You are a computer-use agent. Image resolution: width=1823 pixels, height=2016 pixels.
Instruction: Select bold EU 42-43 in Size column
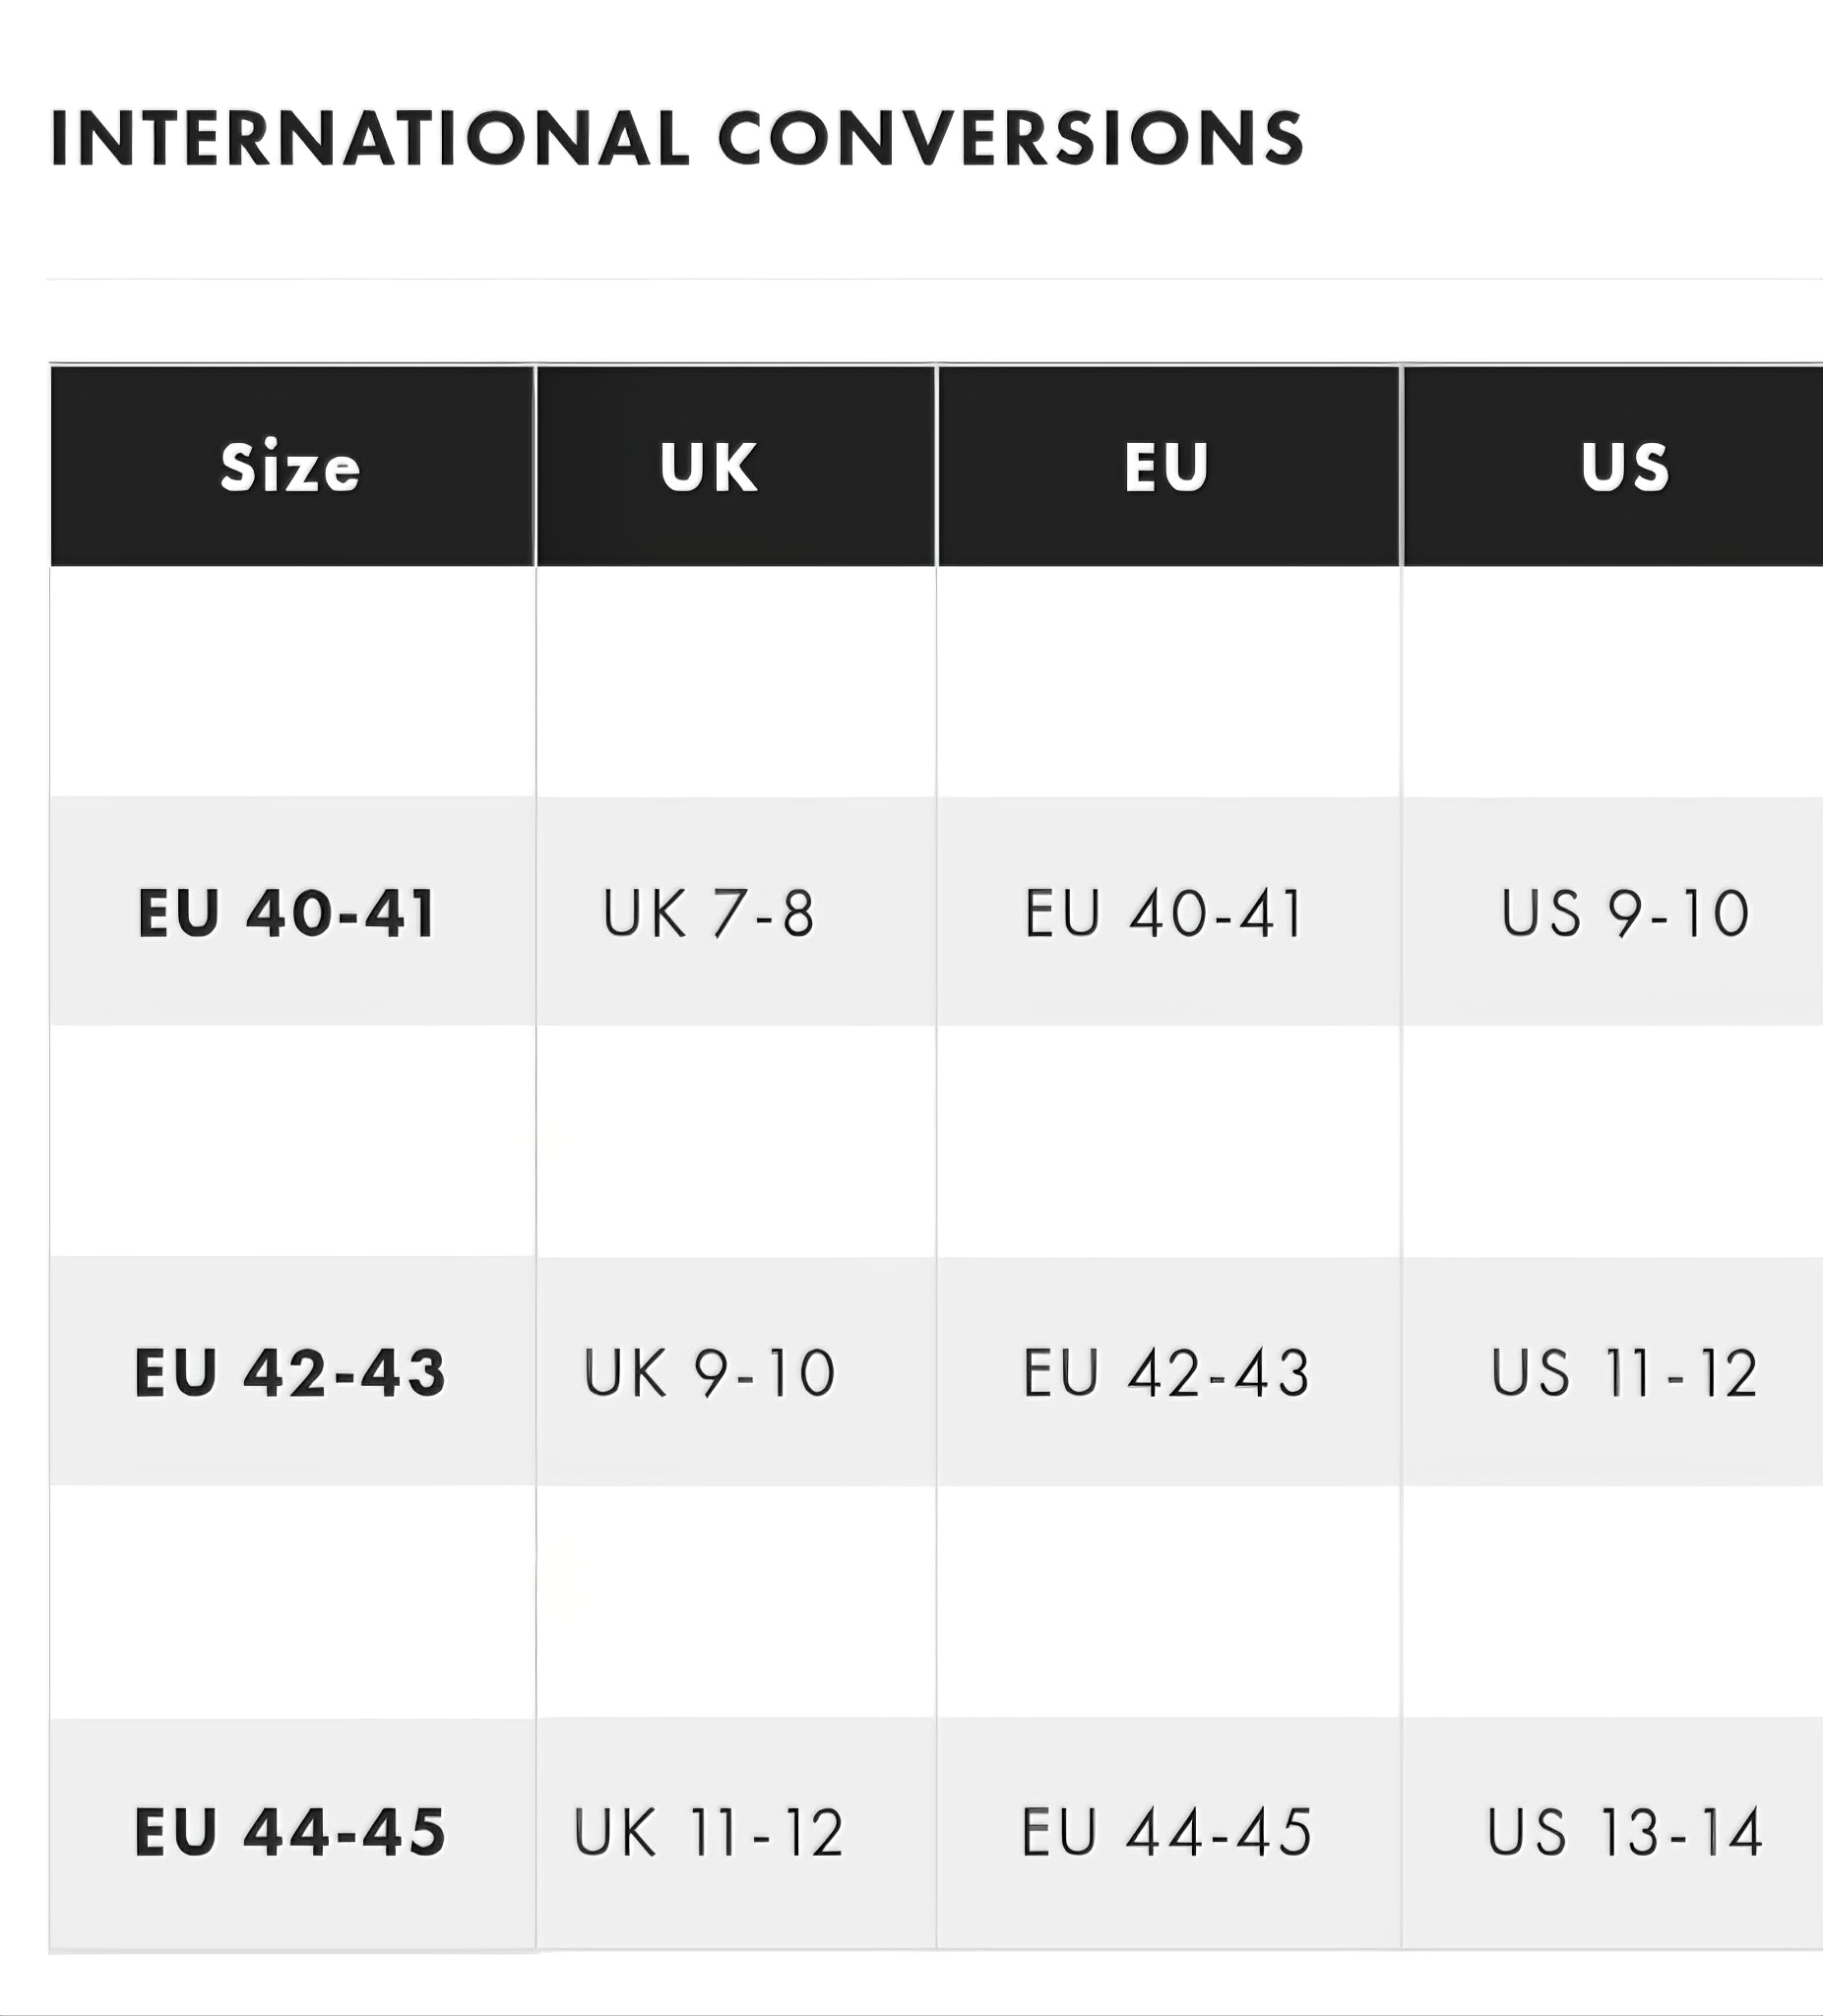click(290, 1372)
